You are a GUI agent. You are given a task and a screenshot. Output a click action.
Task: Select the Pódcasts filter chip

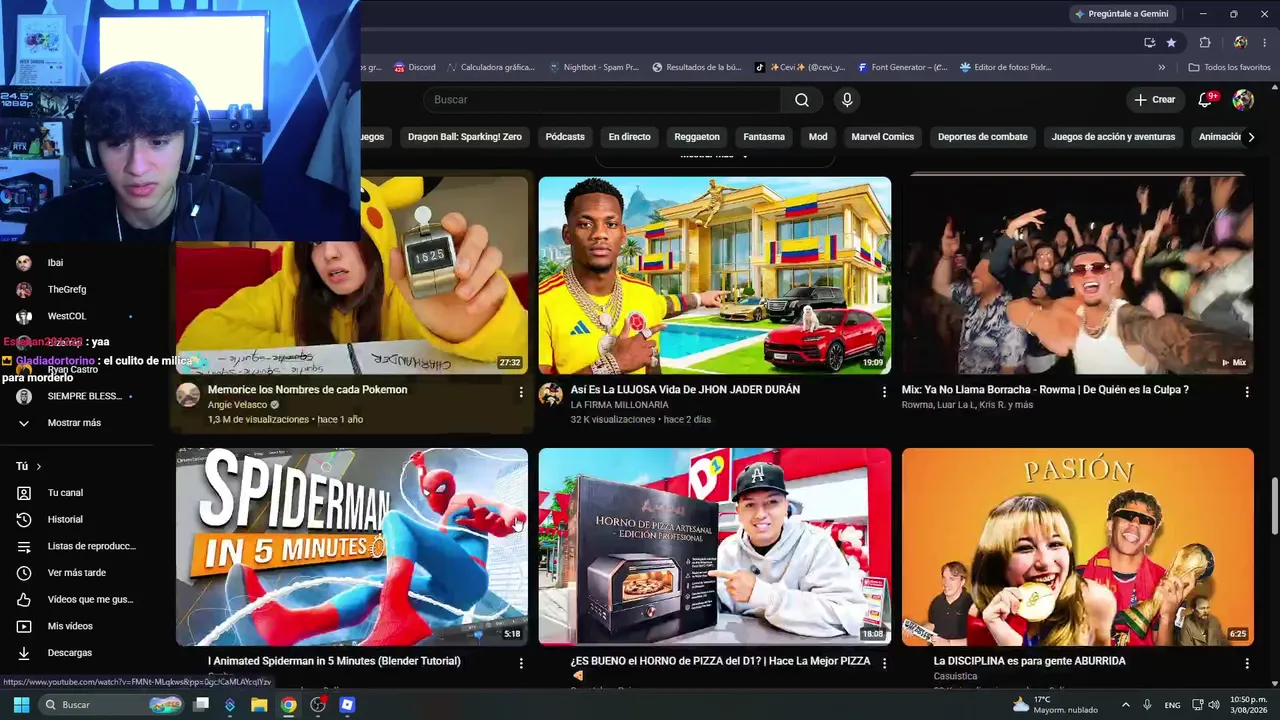[565, 137]
